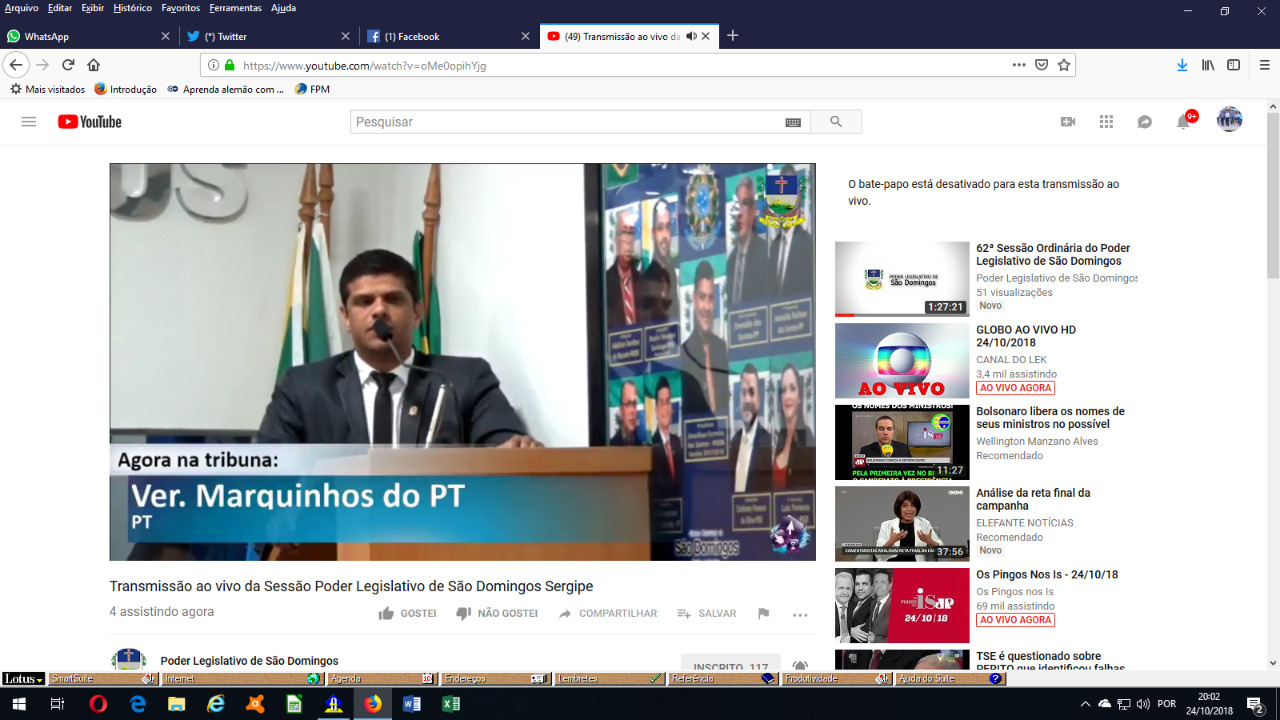Go to the YouTube home logo
1280x720 pixels.
tap(90, 122)
